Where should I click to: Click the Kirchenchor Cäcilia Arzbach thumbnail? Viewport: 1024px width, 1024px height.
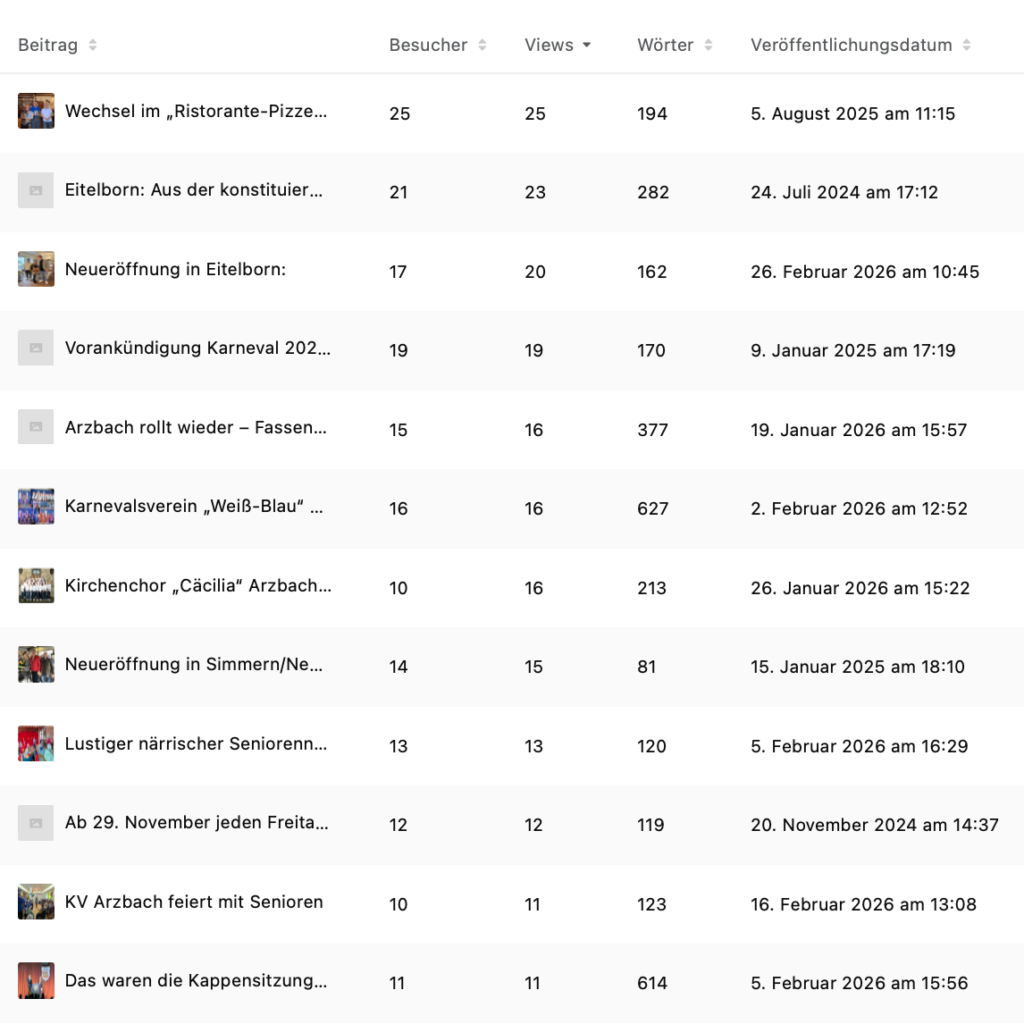[x=36, y=585]
